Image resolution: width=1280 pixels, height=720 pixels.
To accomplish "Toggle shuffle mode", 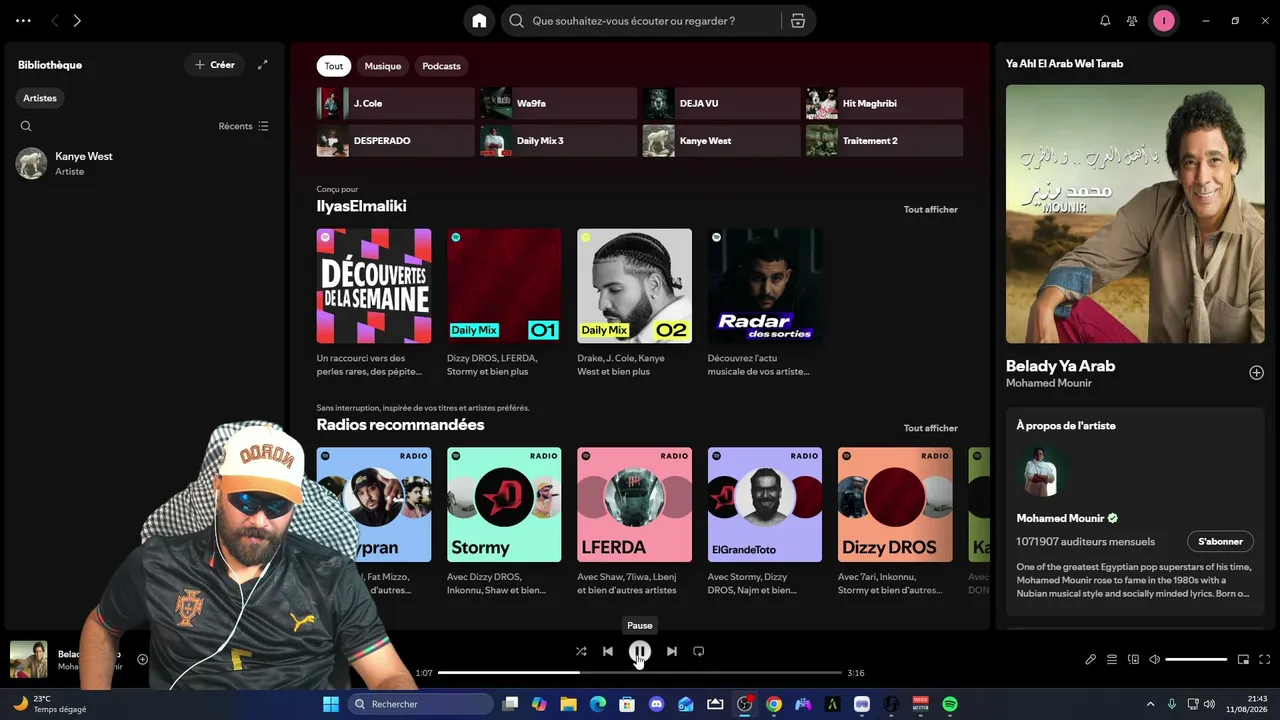I will pos(581,651).
